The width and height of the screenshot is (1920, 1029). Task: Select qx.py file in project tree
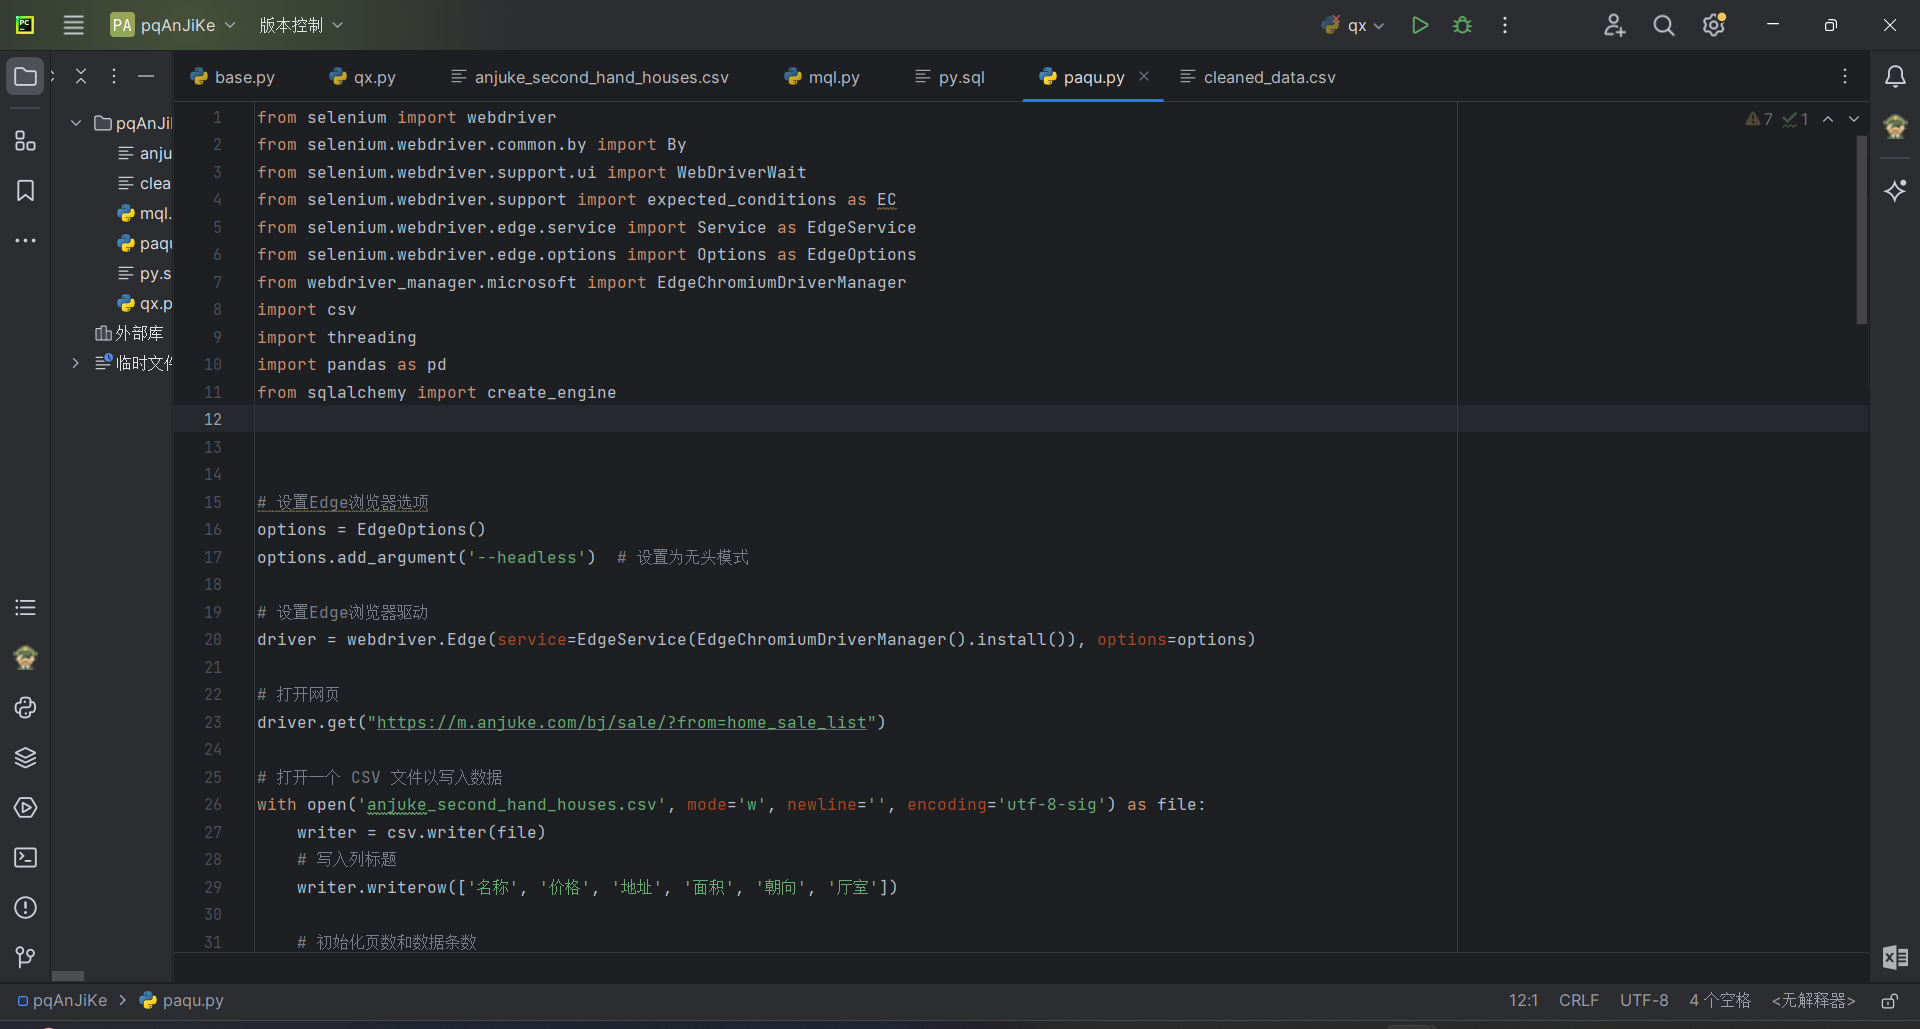tap(145, 303)
